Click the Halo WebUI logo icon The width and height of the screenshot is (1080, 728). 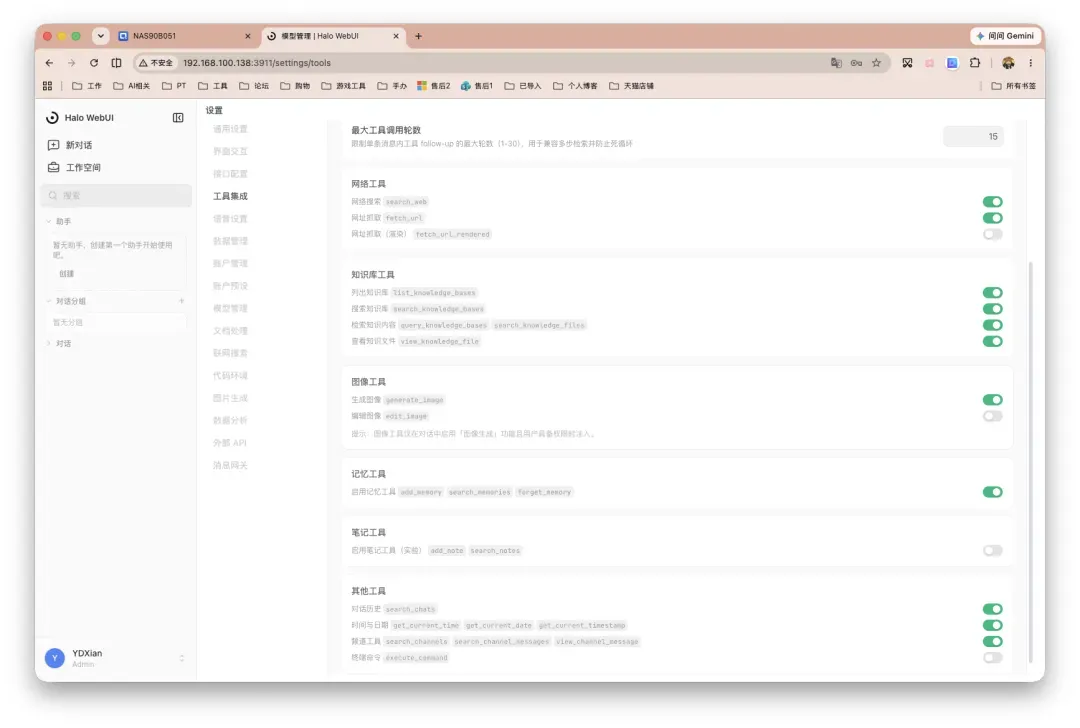point(52,118)
